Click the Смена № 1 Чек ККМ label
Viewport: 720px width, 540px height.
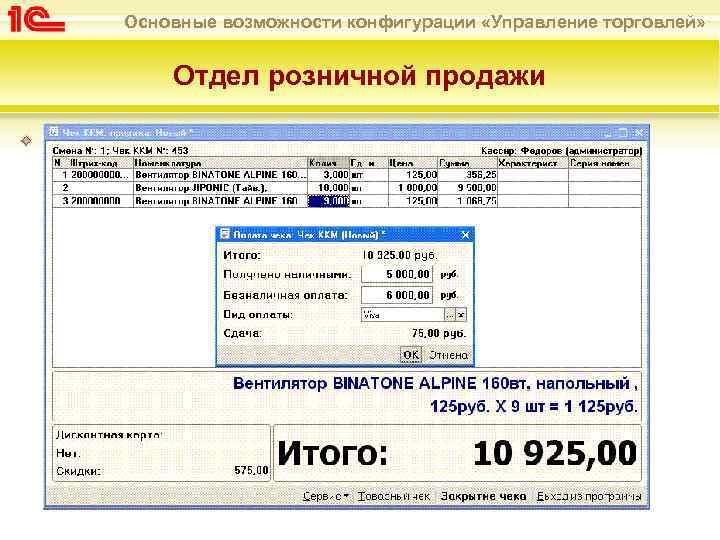[120, 151]
